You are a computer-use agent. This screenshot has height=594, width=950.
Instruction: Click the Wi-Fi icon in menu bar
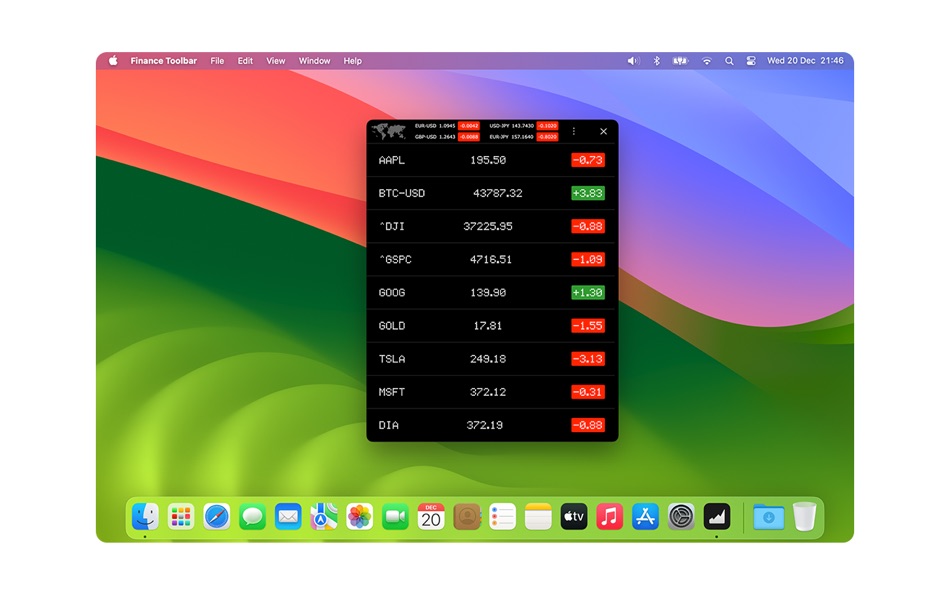pos(706,61)
